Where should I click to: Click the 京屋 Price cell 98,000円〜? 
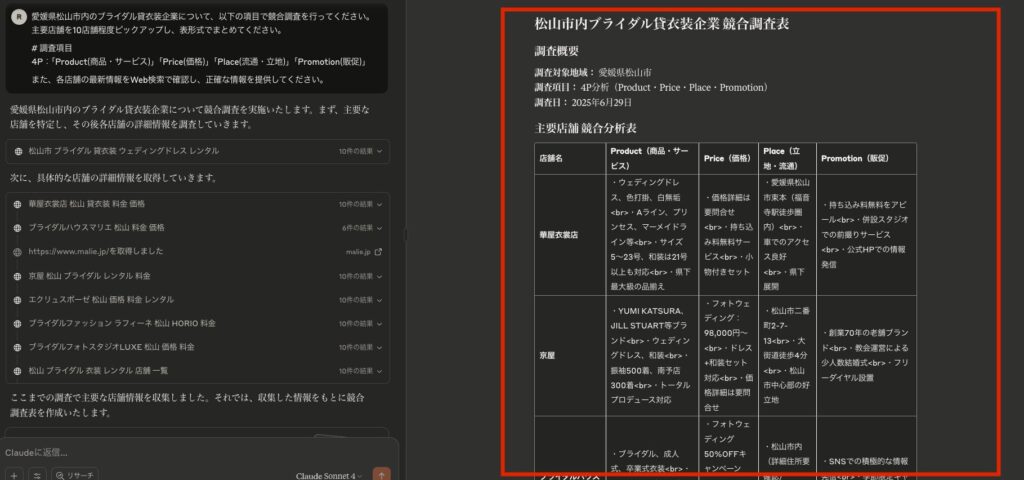click(728, 356)
